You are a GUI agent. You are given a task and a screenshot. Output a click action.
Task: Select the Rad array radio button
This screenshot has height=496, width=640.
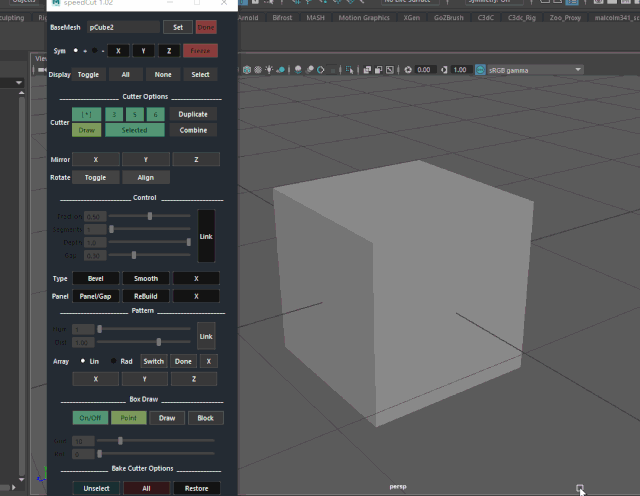pos(114,361)
